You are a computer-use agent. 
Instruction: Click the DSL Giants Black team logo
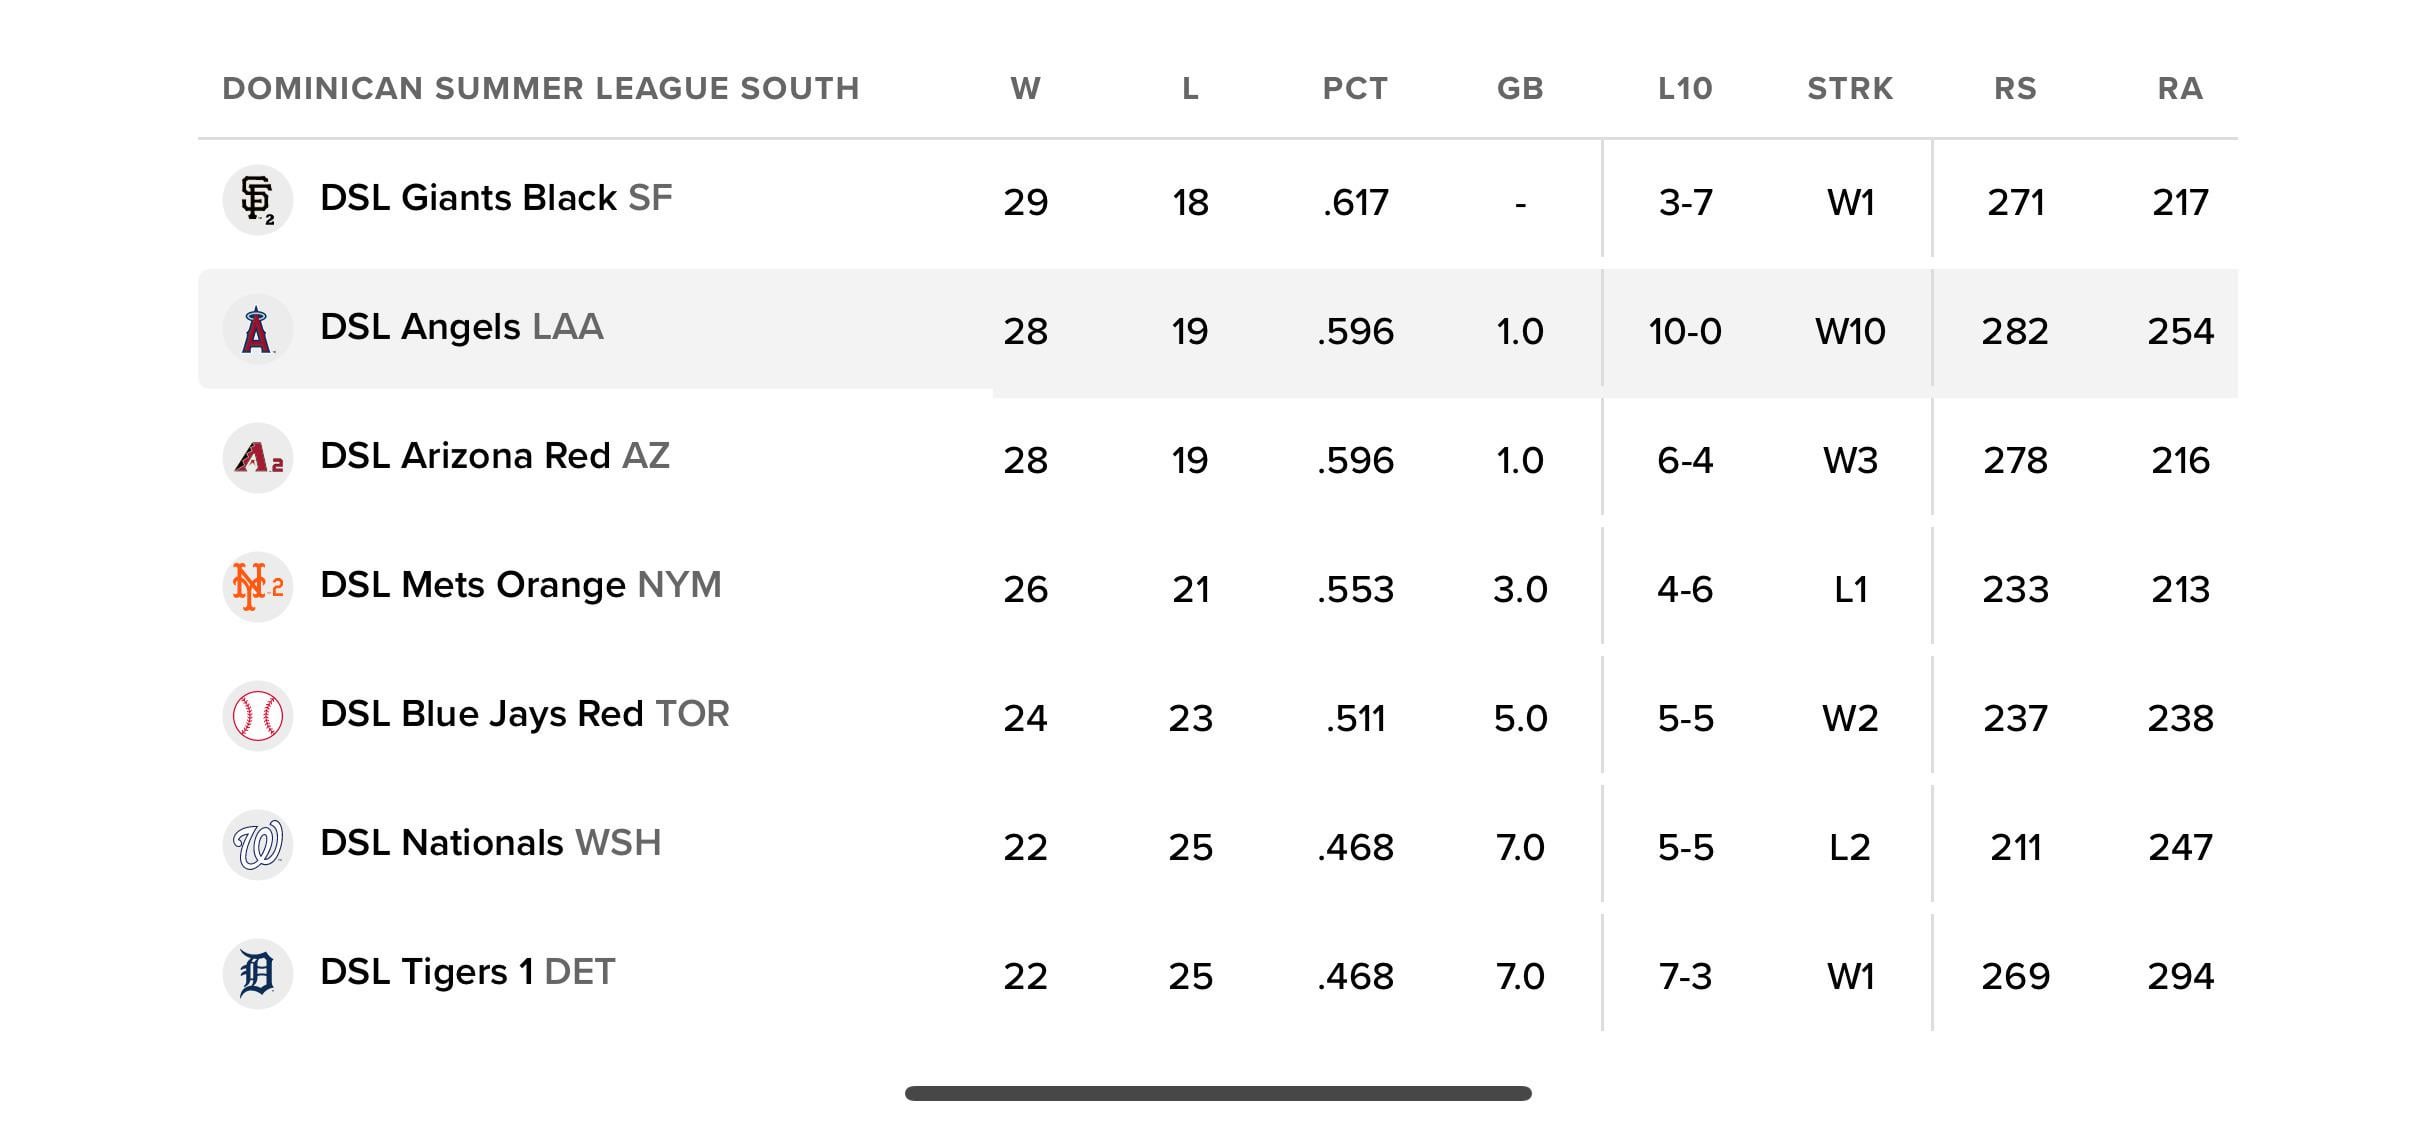coord(257,200)
